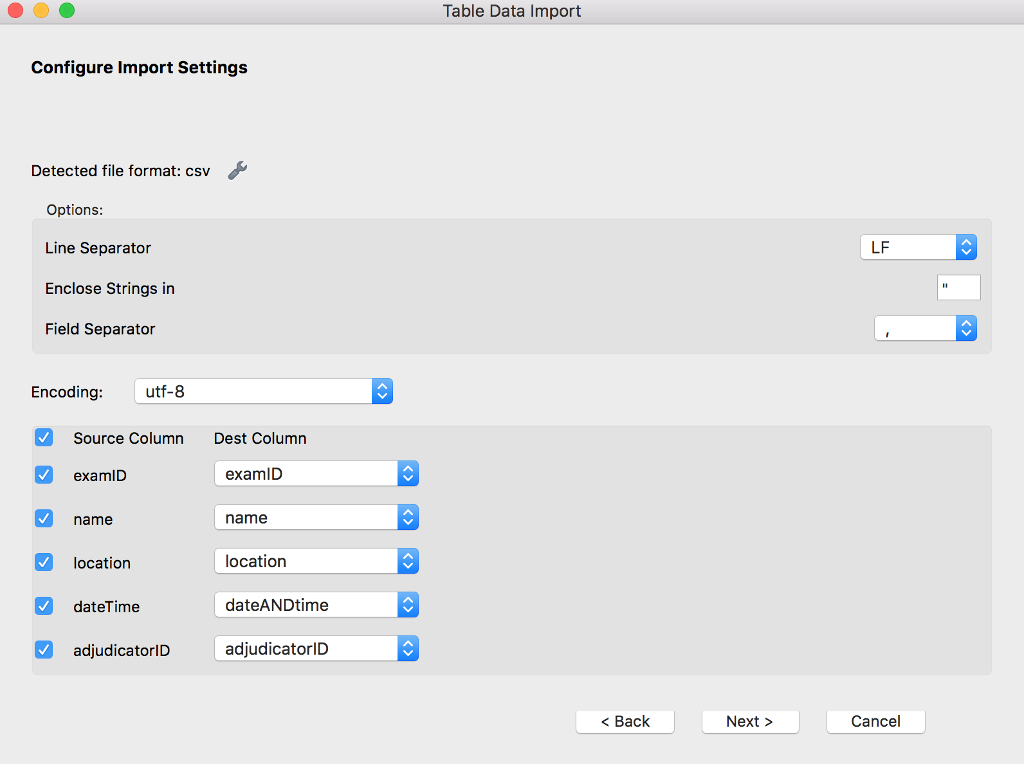Viewport: 1024px width, 764px height.
Task: Uncheck the location source column checkbox
Action: click(x=44, y=562)
